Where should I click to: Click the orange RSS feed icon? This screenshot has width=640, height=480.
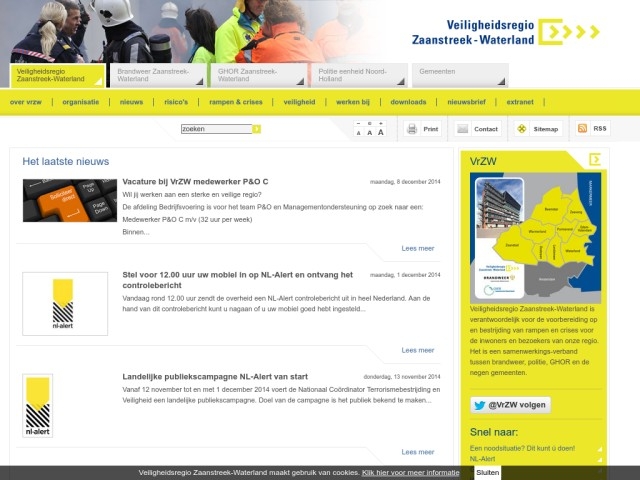[x=582, y=129]
